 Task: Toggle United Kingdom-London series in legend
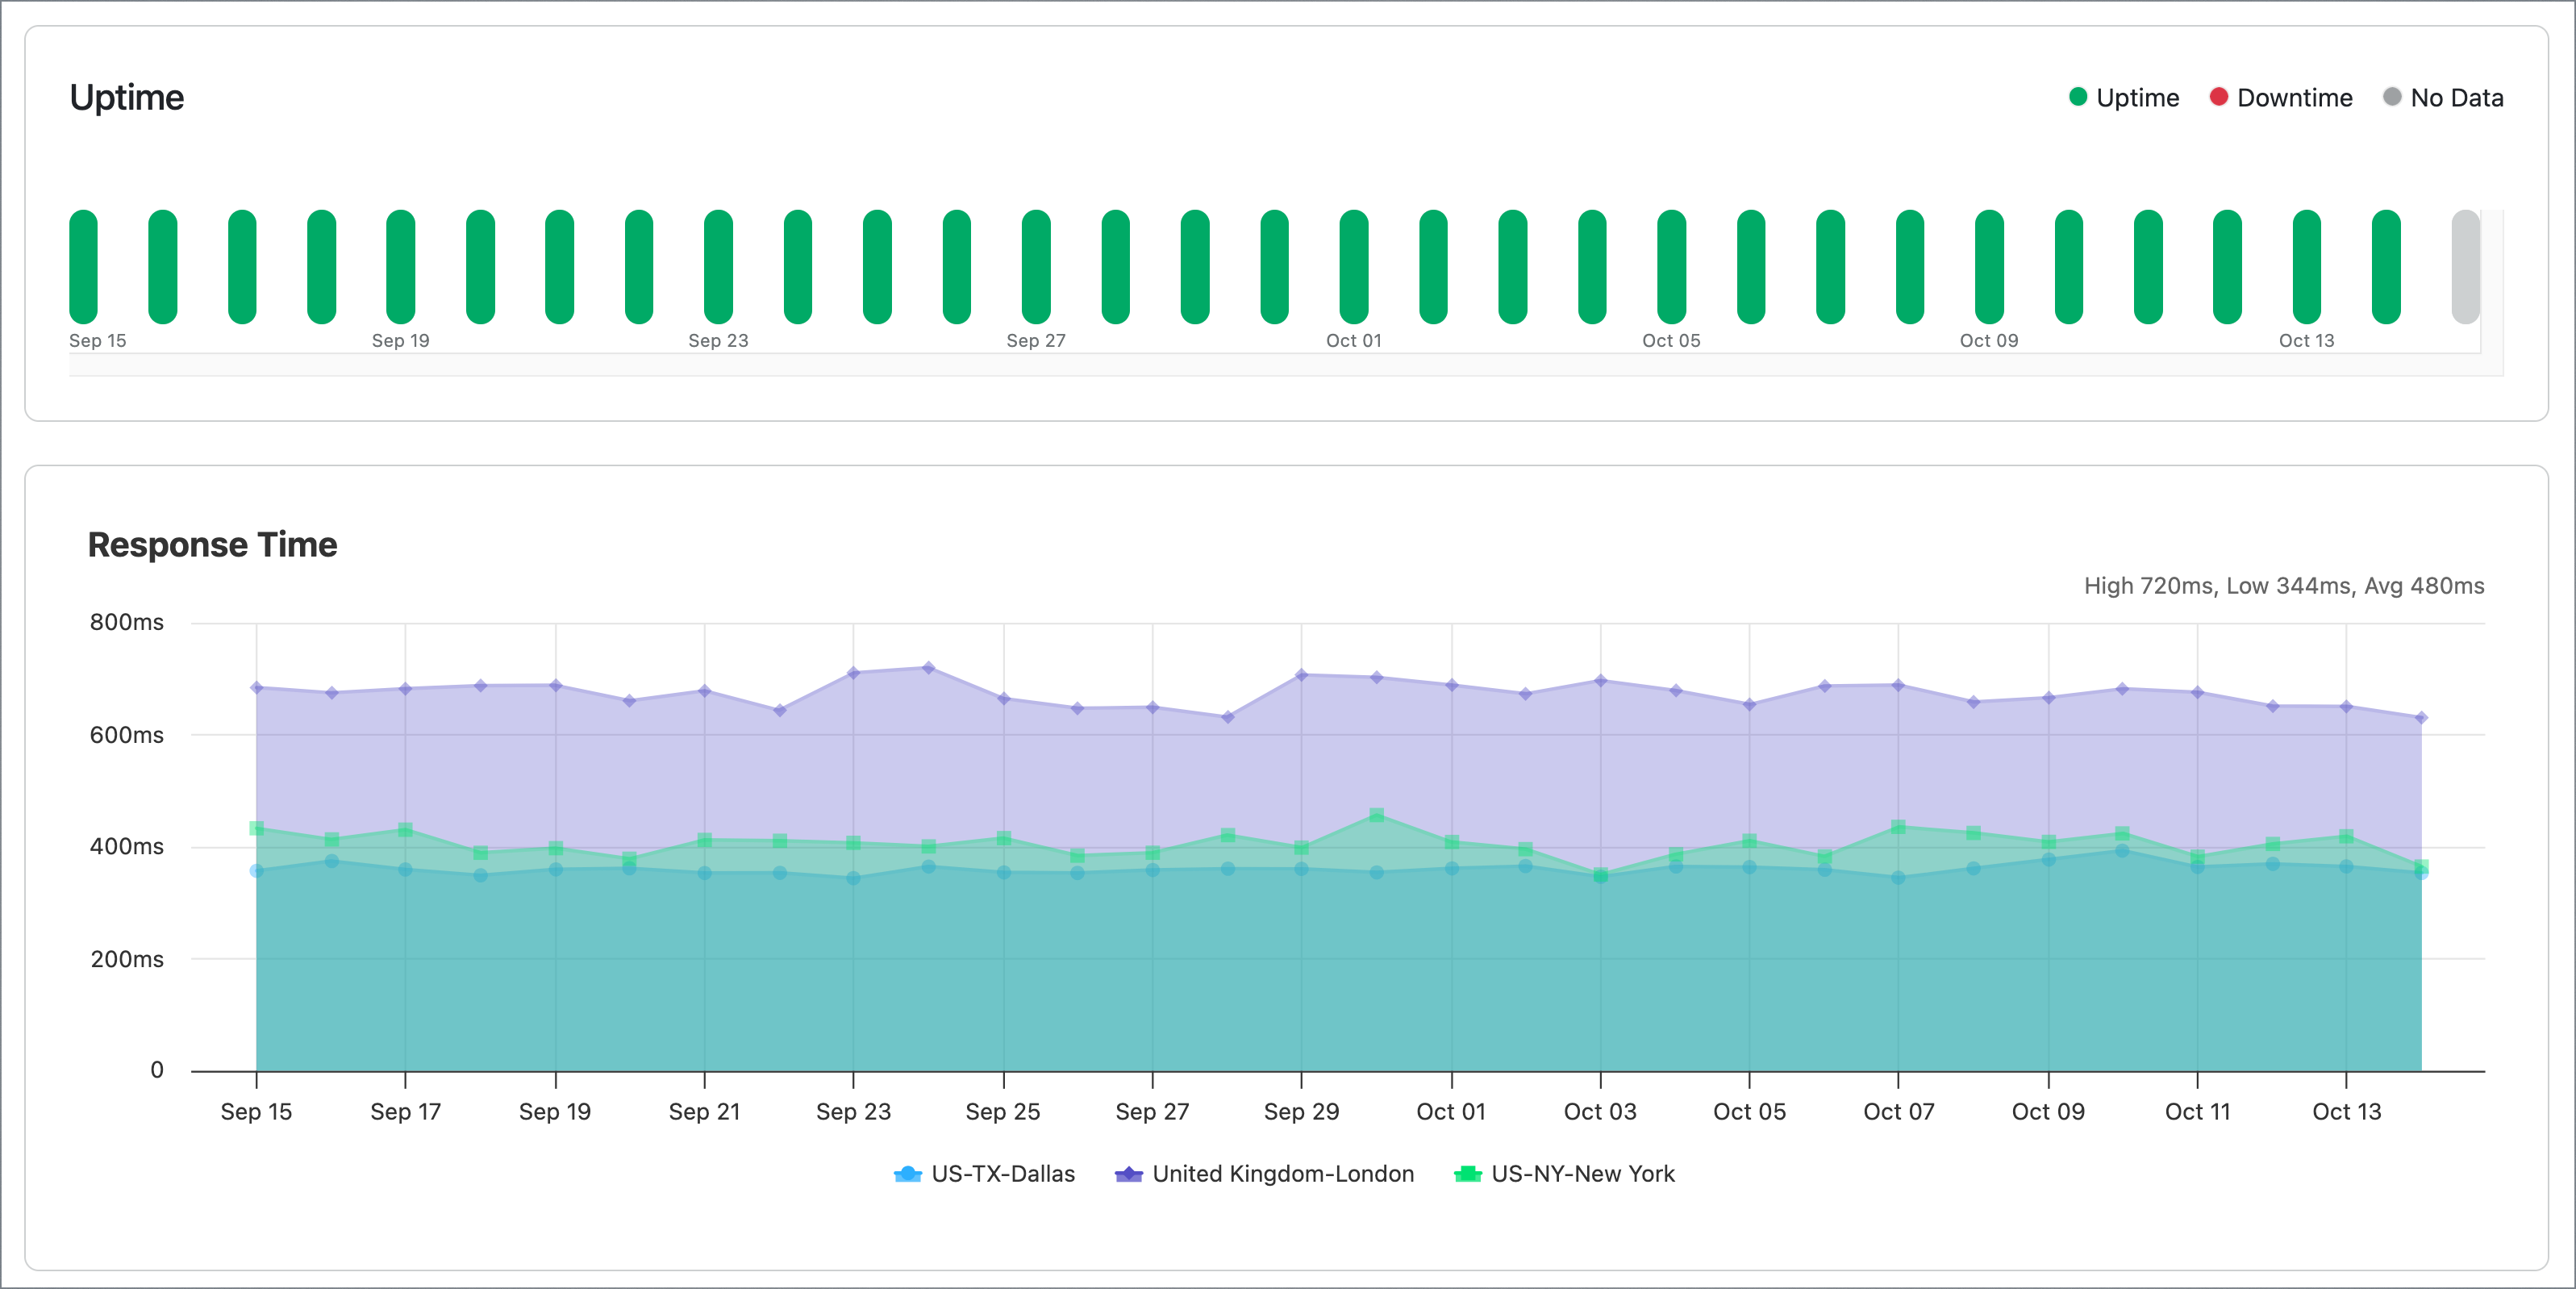point(1264,1174)
